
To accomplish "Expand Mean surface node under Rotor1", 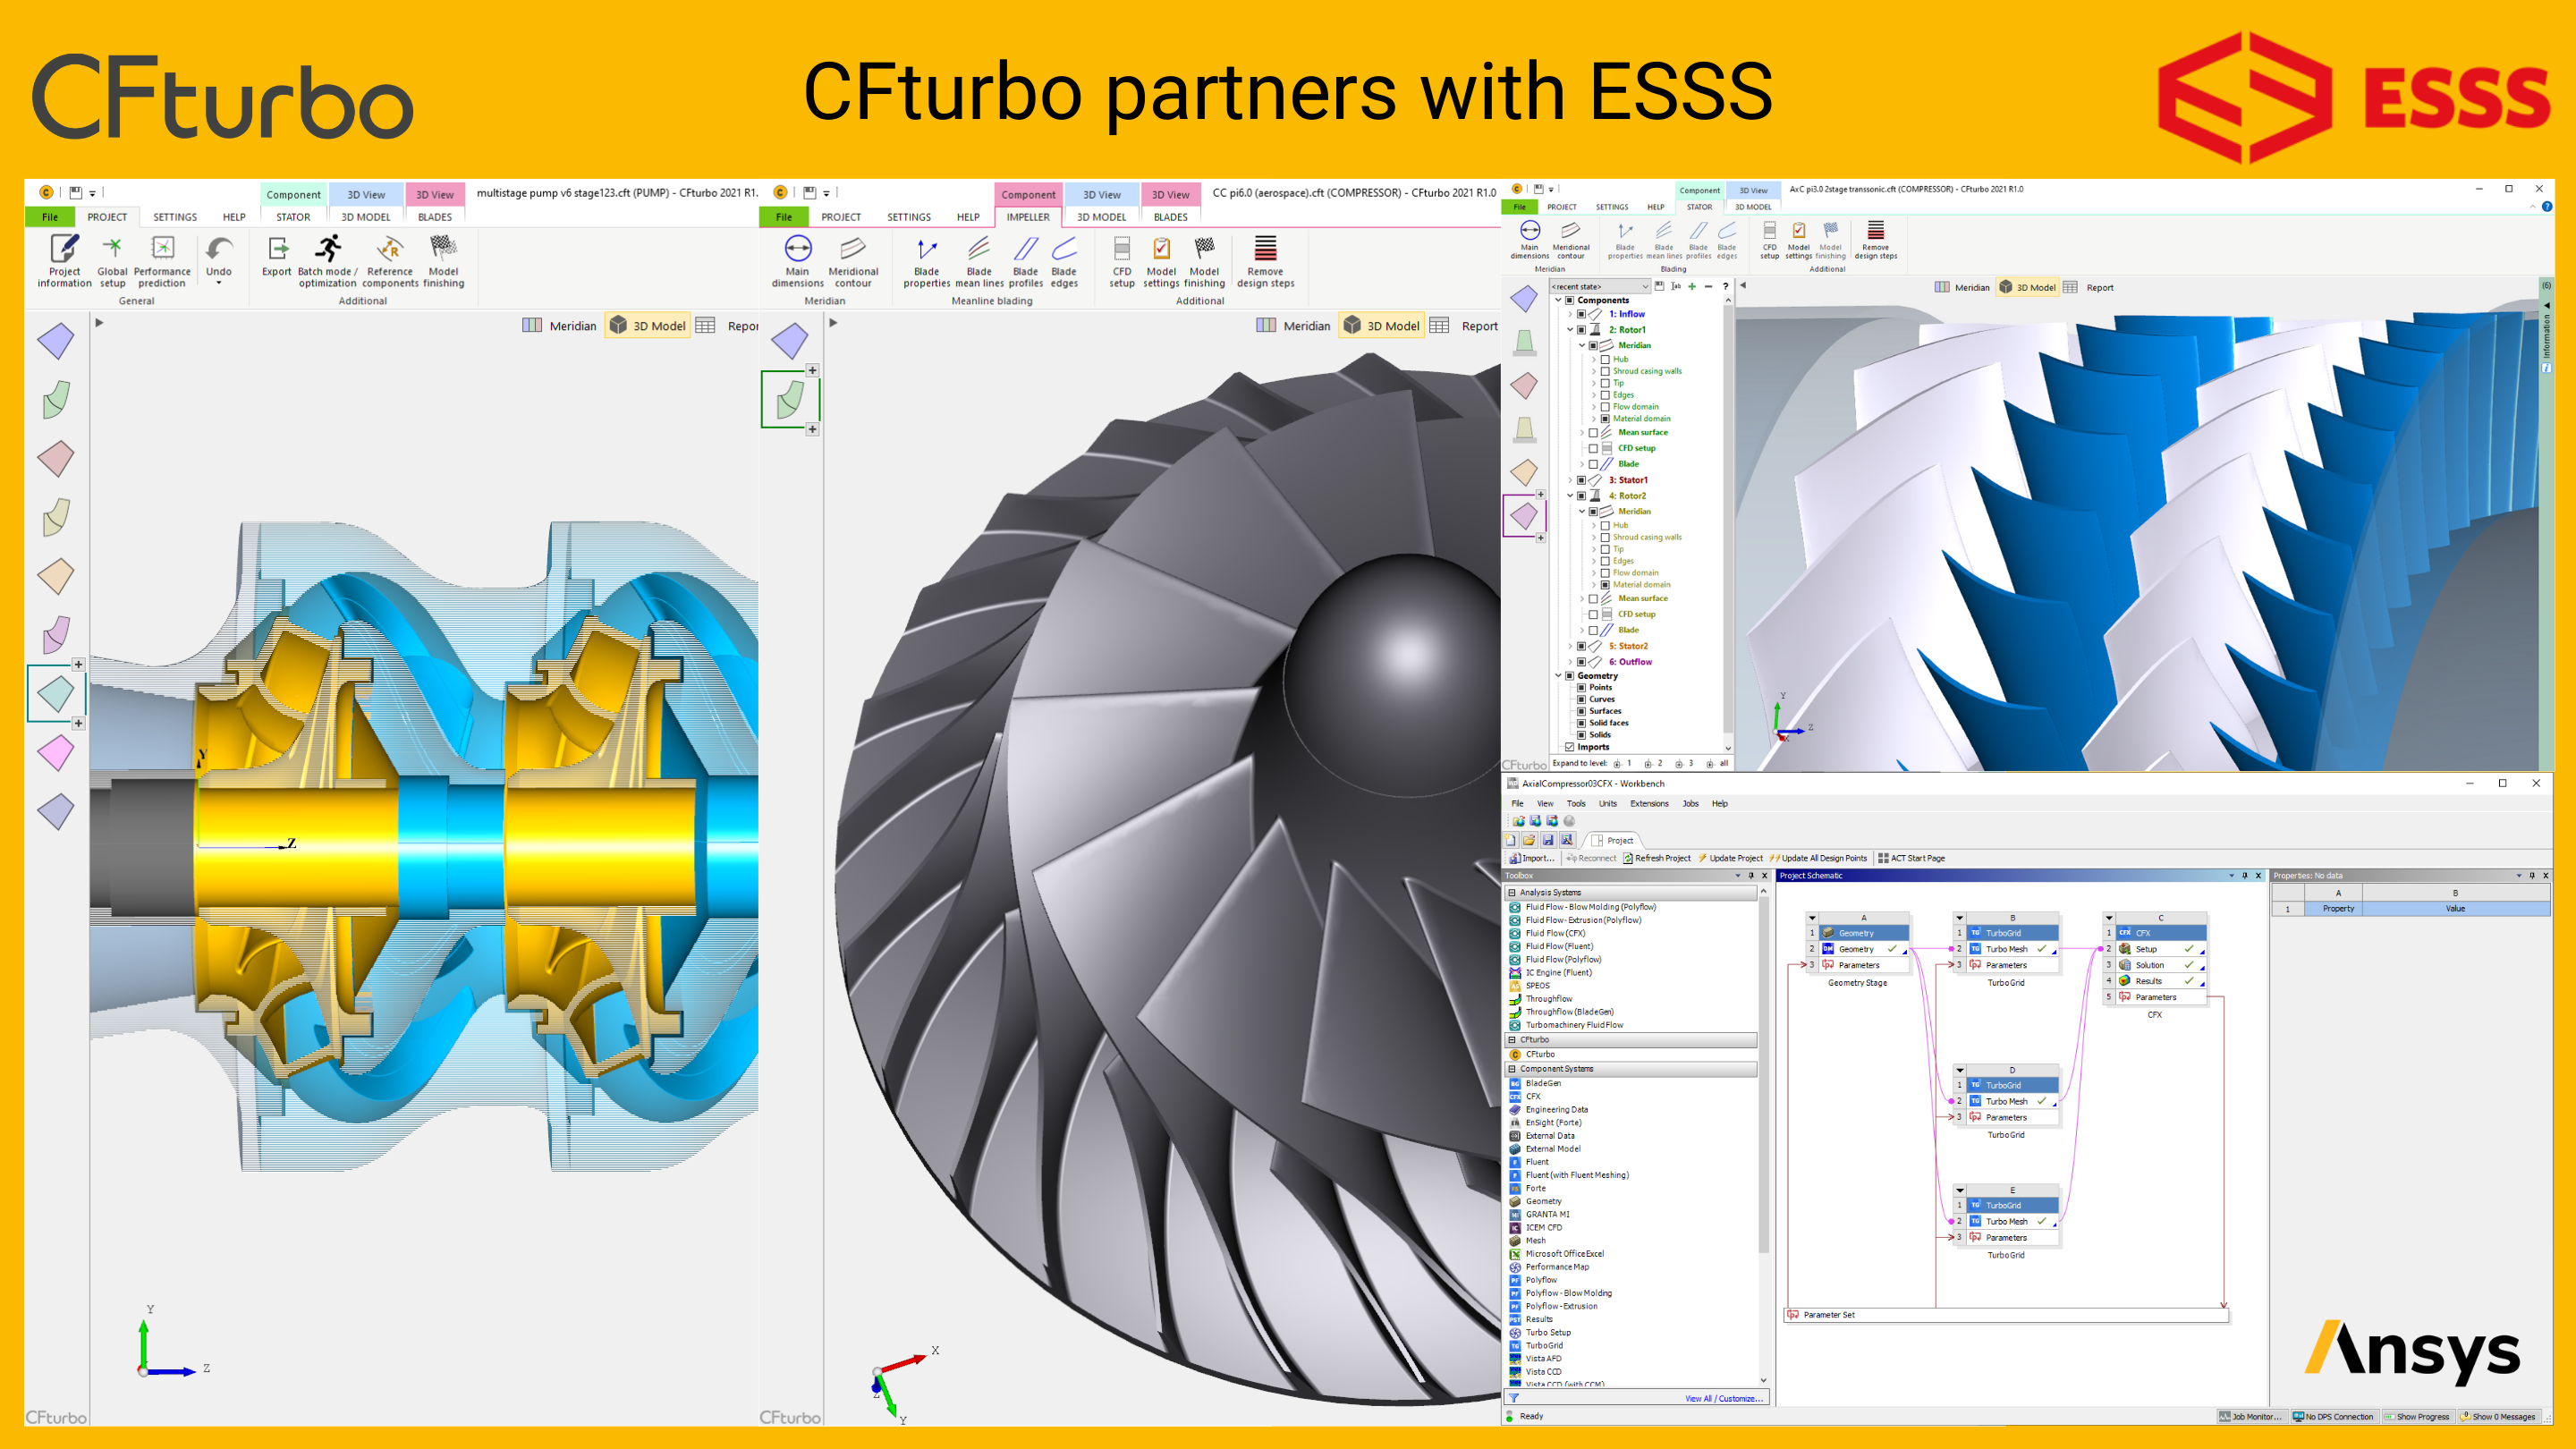I will 1581,433.
